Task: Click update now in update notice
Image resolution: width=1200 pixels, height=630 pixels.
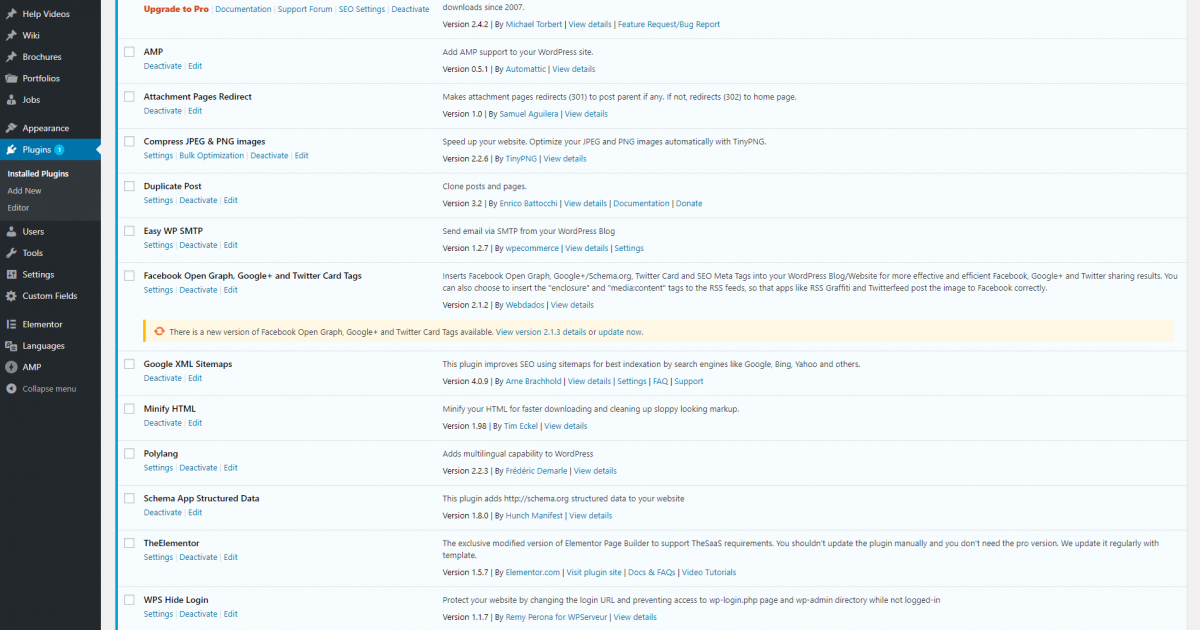Action: coord(620,332)
